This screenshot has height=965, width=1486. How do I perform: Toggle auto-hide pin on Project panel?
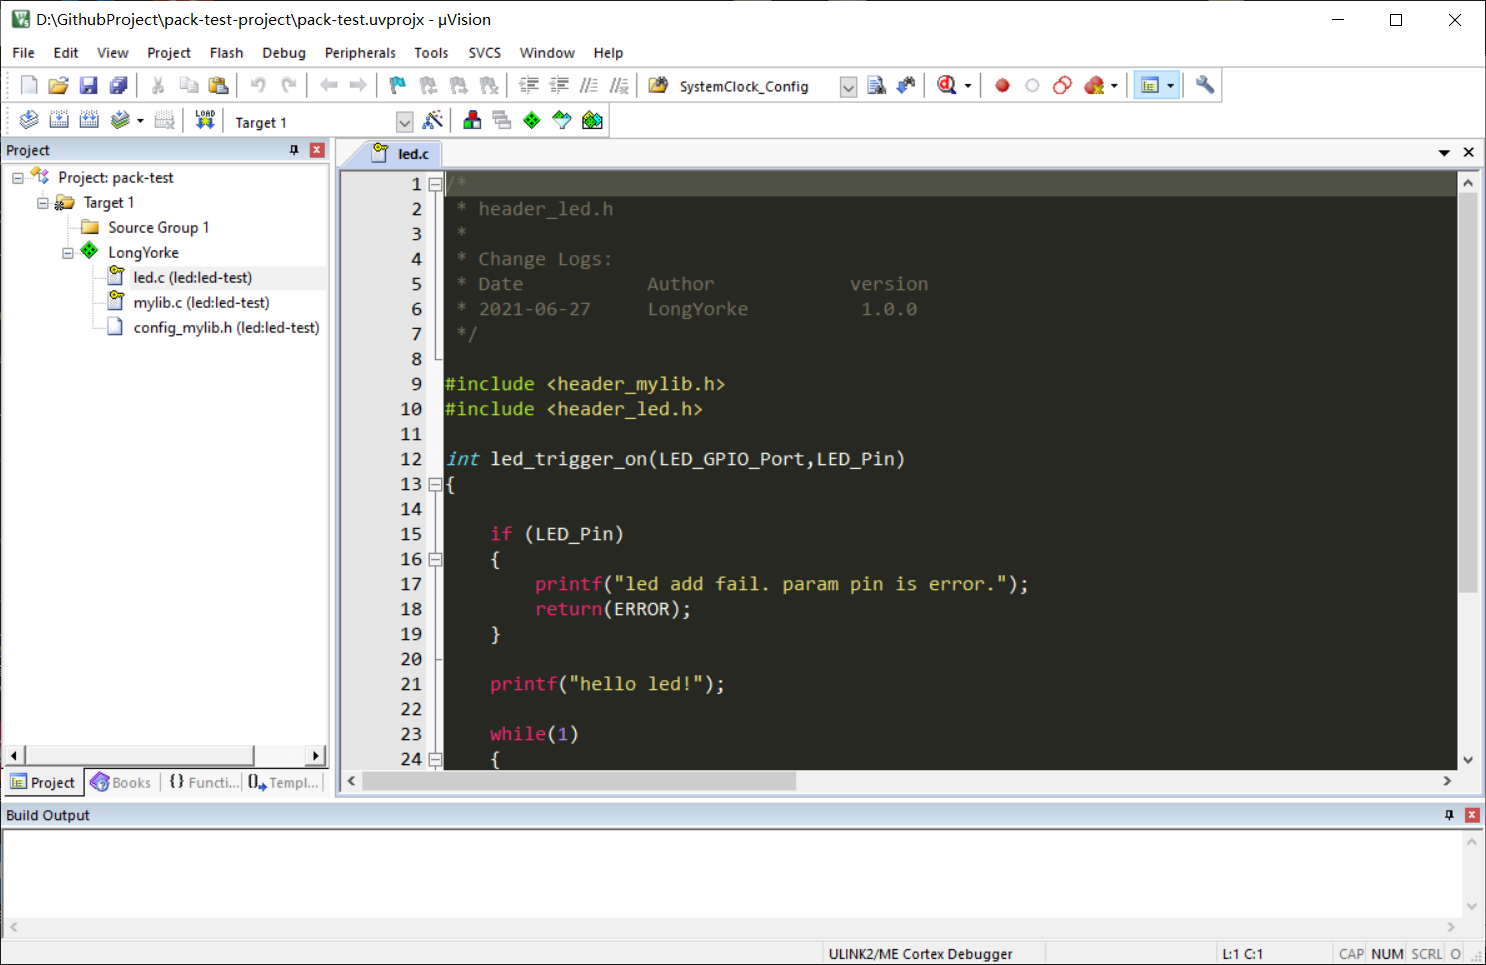(x=294, y=150)
